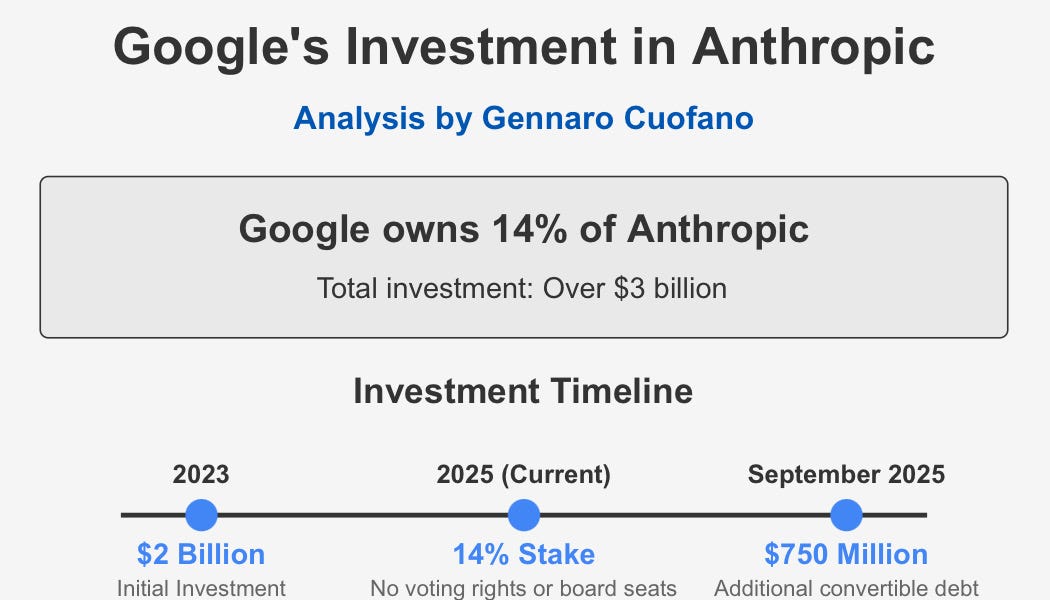This screenshot has width=1050, height=600.
Task: Click the "$2 Billion" amount
Action: (201, 554)
